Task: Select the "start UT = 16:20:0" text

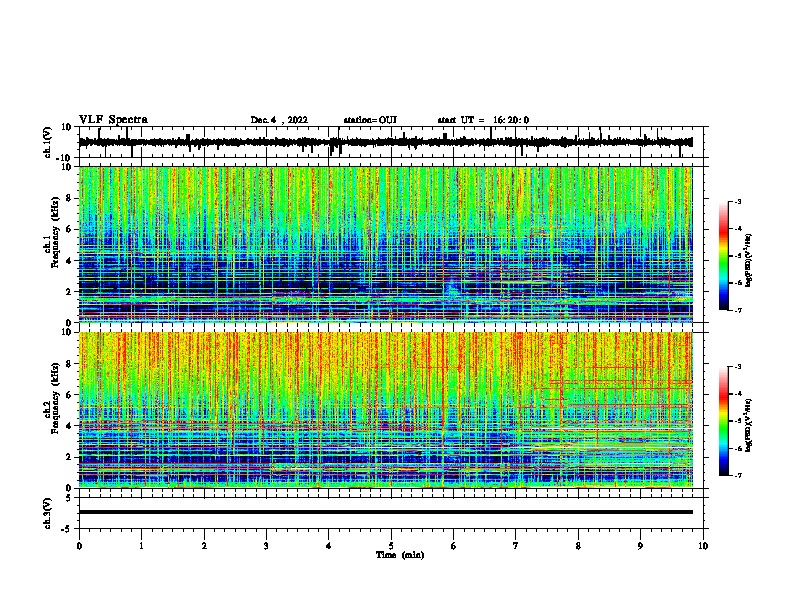Action: (483, 120)
